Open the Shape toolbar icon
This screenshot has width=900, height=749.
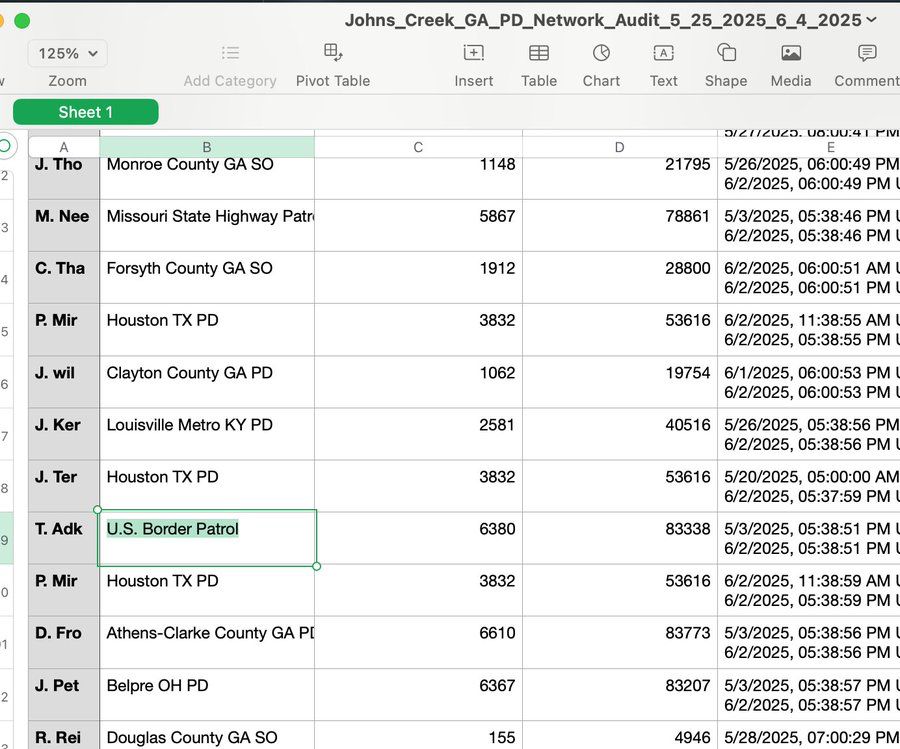pos(726,53)
